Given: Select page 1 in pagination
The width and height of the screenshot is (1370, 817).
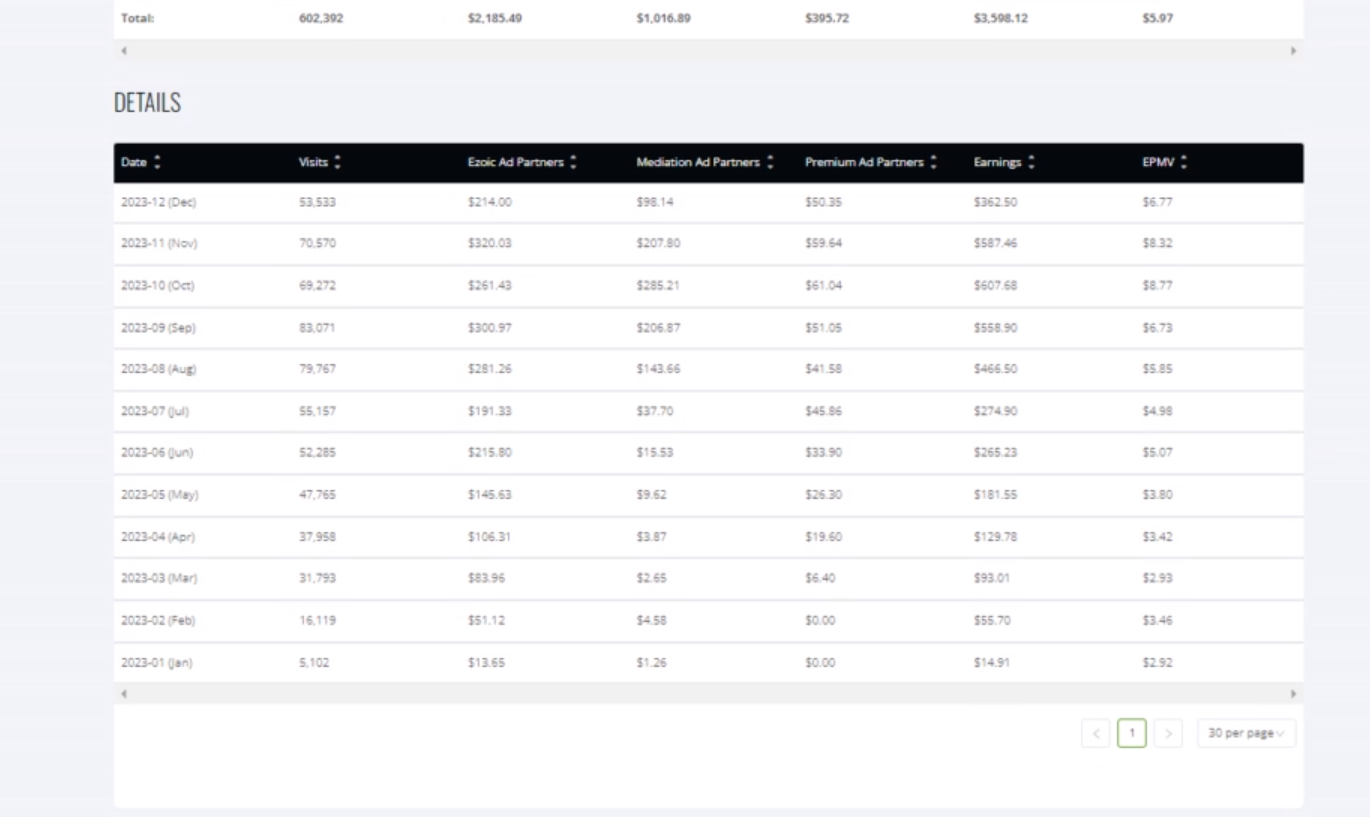Looking at the screenshot, I should click(1132, 733).
